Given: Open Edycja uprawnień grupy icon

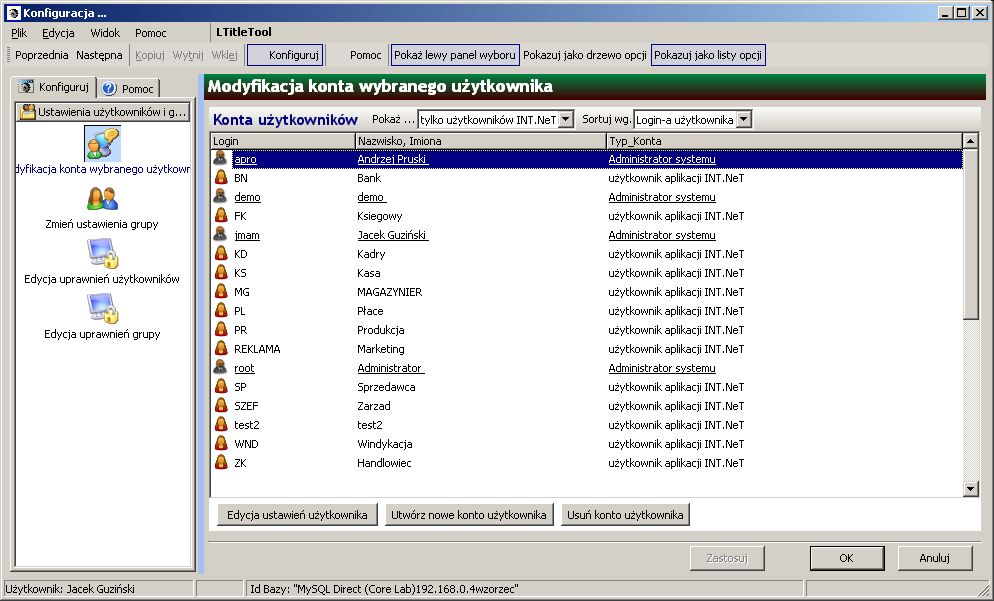Looking at the screenshot, I should coord(102,309).
